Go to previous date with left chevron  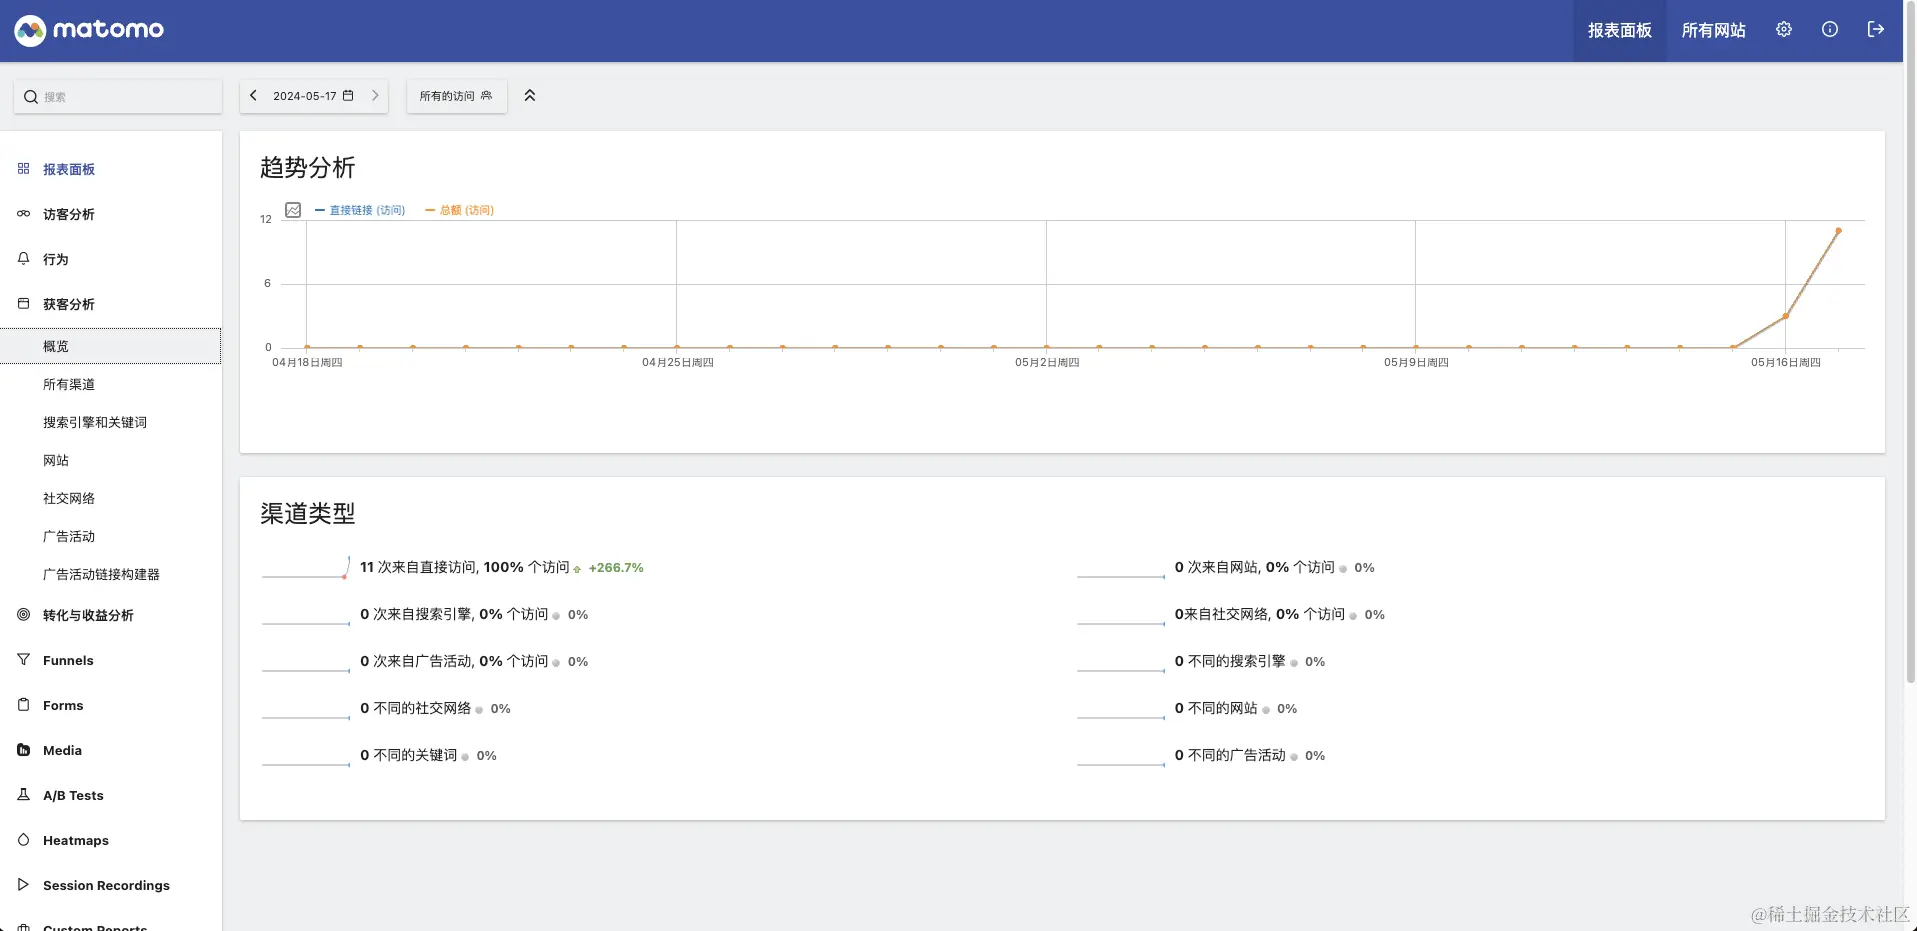click(254, 96)
